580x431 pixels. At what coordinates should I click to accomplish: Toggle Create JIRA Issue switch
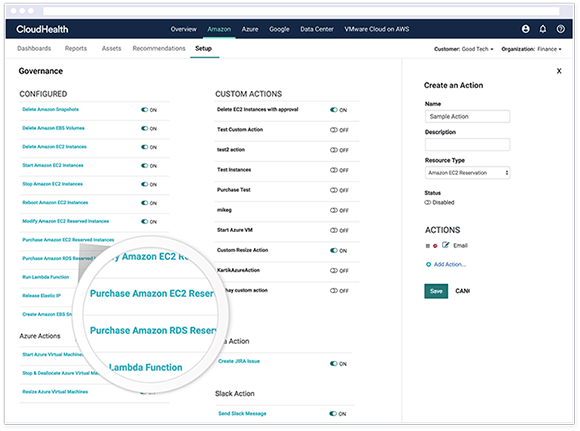(333, 364)
